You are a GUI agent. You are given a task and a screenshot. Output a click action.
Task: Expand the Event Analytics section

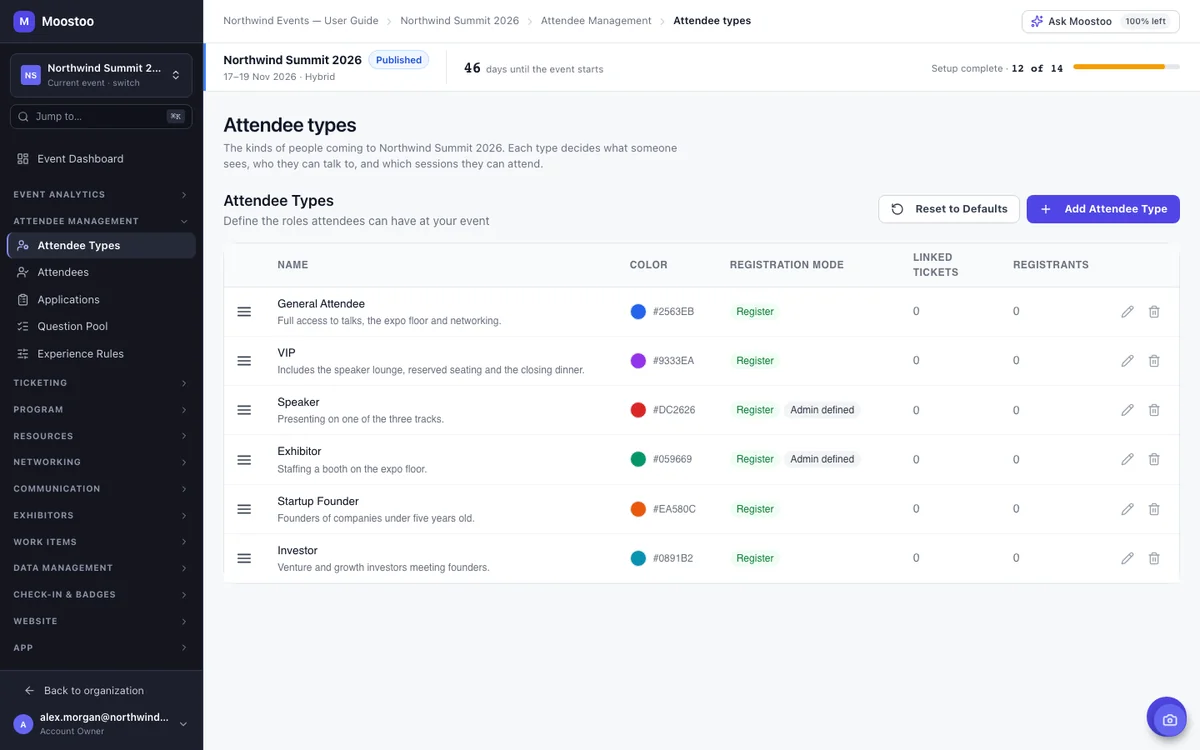(101, 194)
